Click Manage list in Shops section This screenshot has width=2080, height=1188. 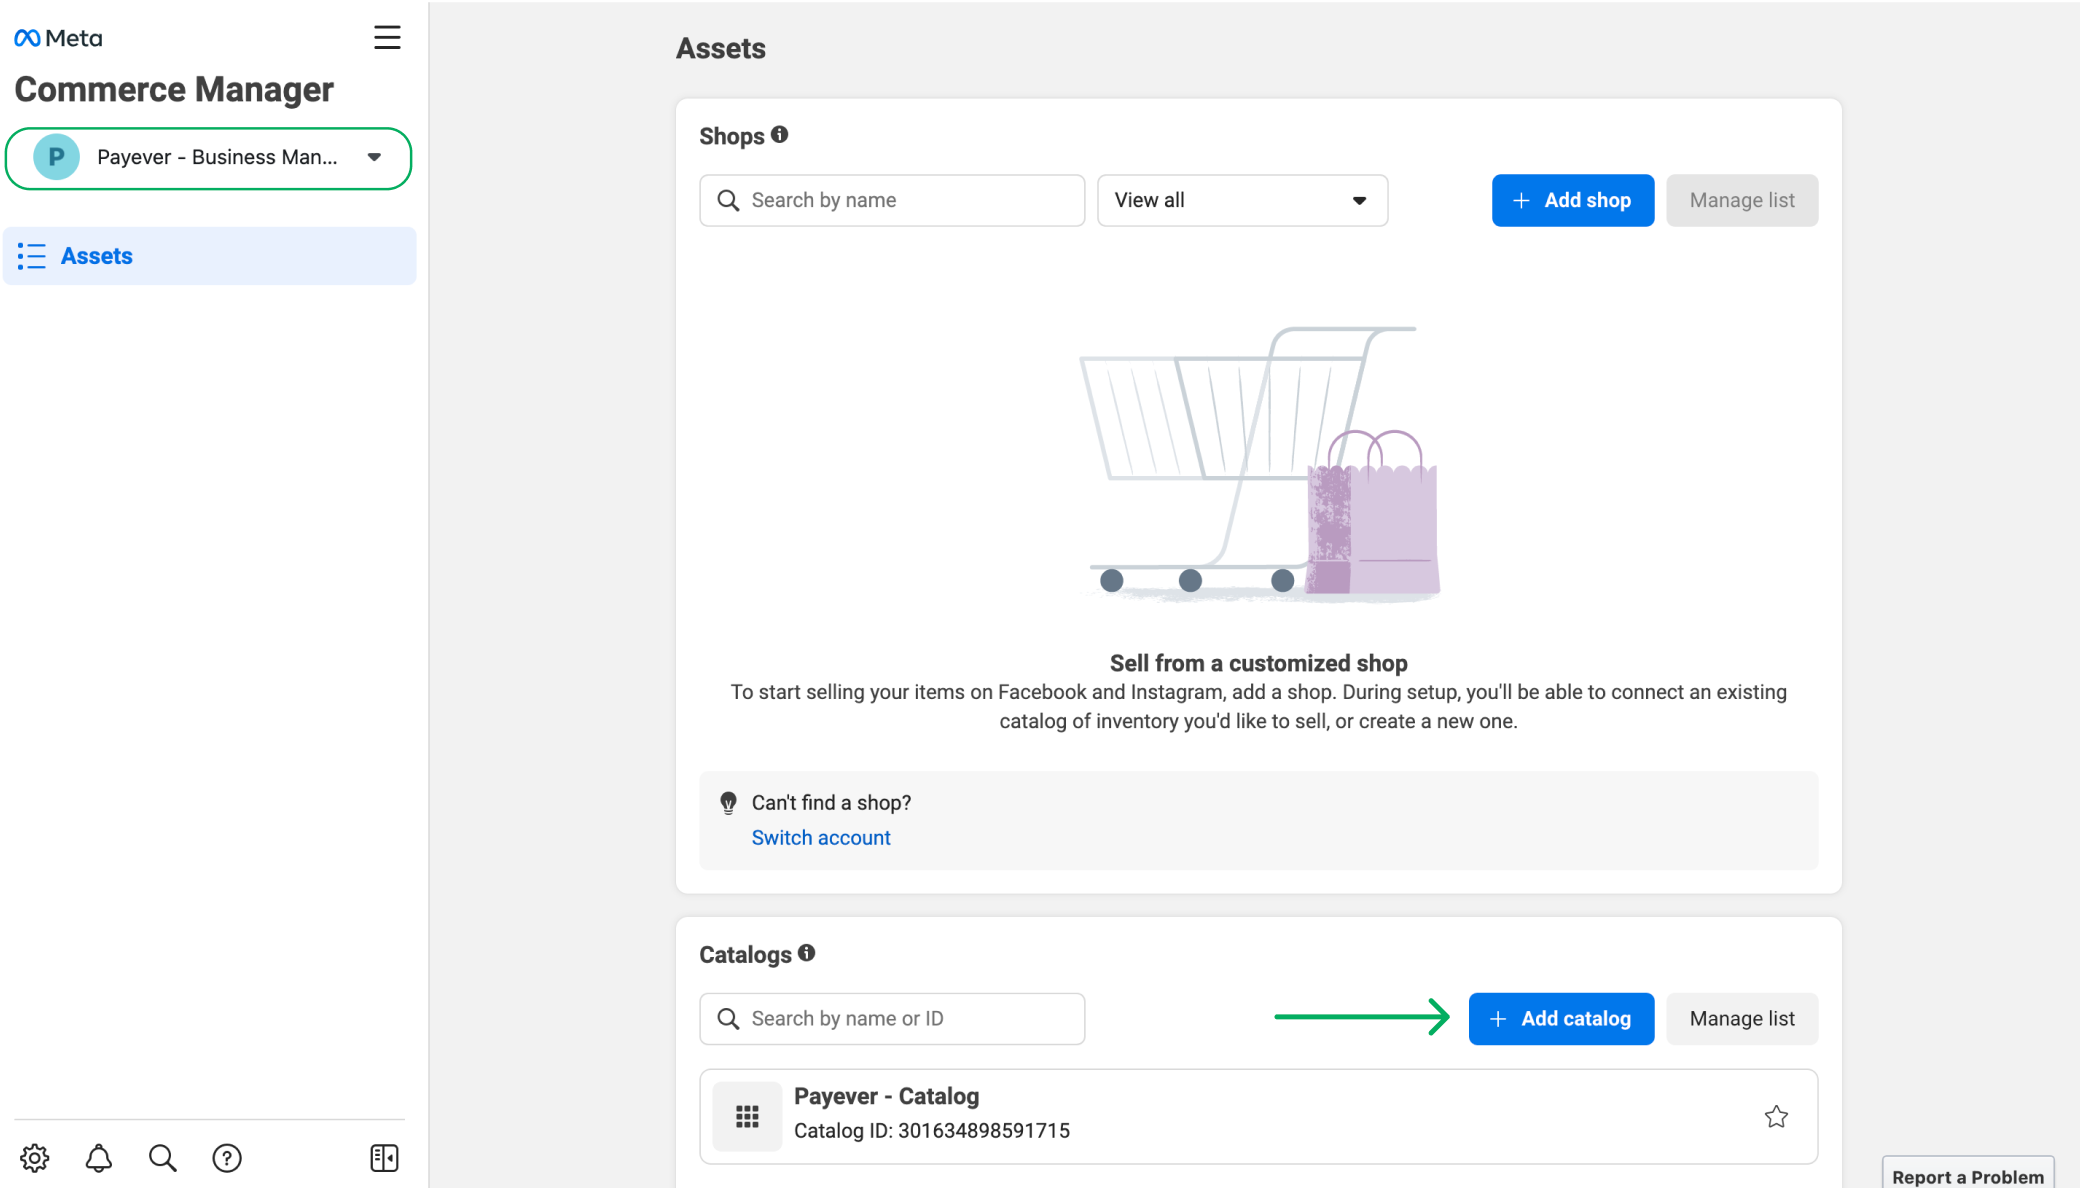[1742, 200]
